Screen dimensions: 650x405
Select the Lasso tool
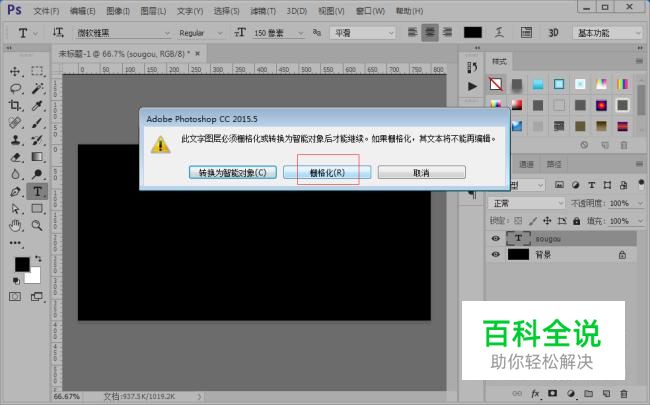pyautogui.click(x=15, y=88)
